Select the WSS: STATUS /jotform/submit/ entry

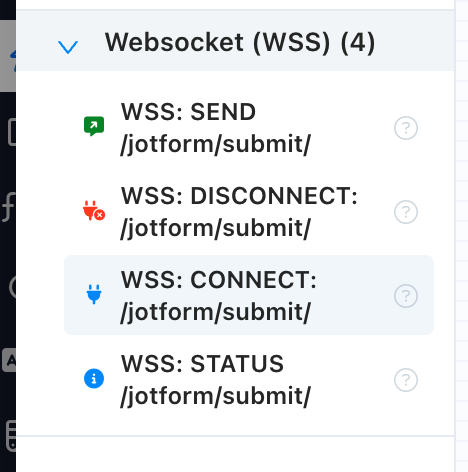[x=249, y=380]
